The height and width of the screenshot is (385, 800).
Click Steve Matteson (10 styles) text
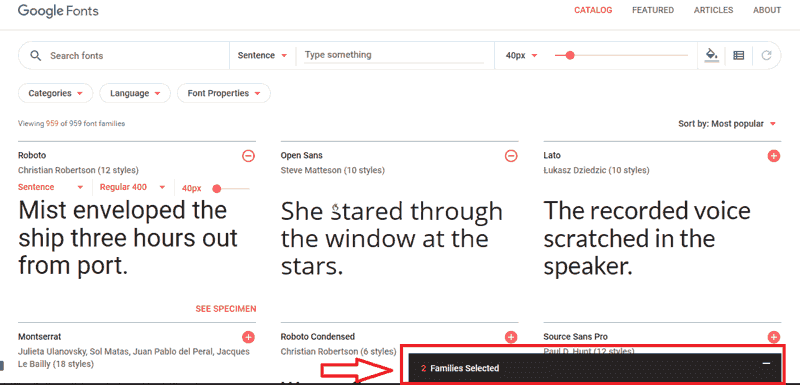pyautogui.click(x=333, y=170)
